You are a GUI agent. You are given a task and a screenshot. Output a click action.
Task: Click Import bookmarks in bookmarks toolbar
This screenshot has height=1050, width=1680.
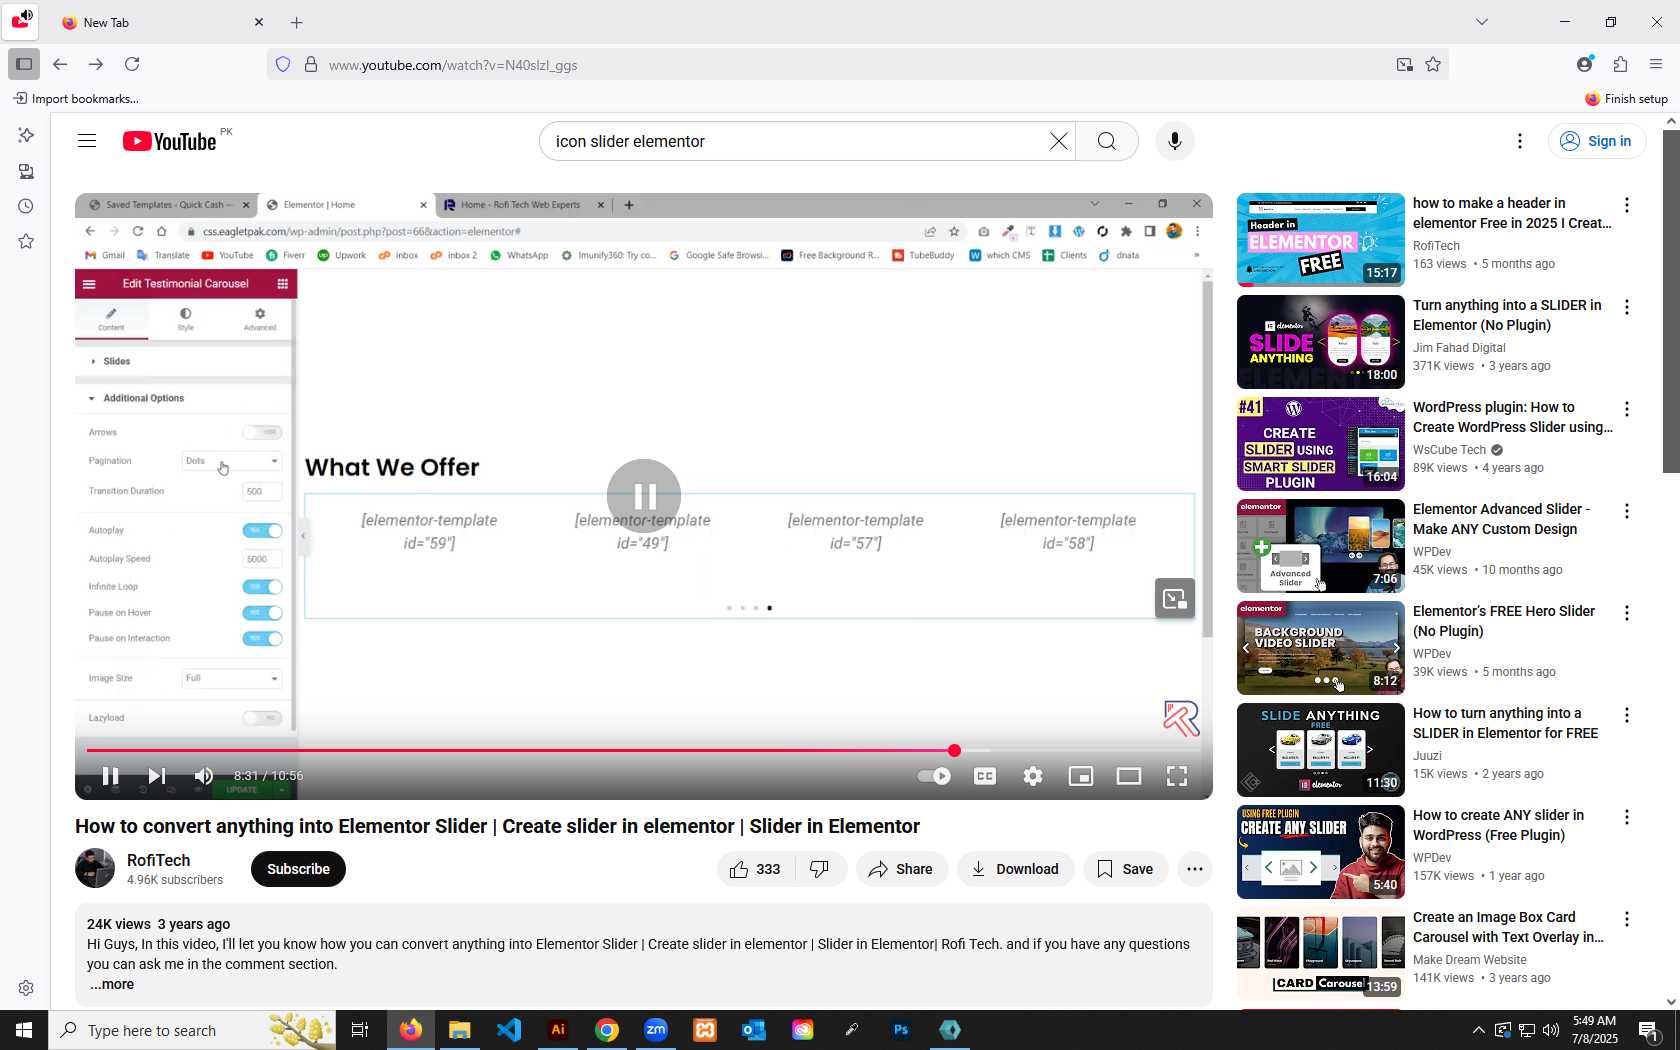pos(76,98)
